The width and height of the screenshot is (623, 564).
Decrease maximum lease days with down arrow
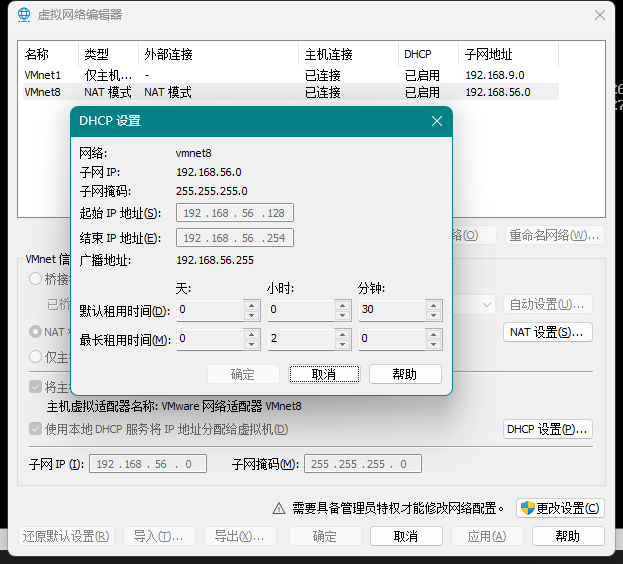click(252, 345)
